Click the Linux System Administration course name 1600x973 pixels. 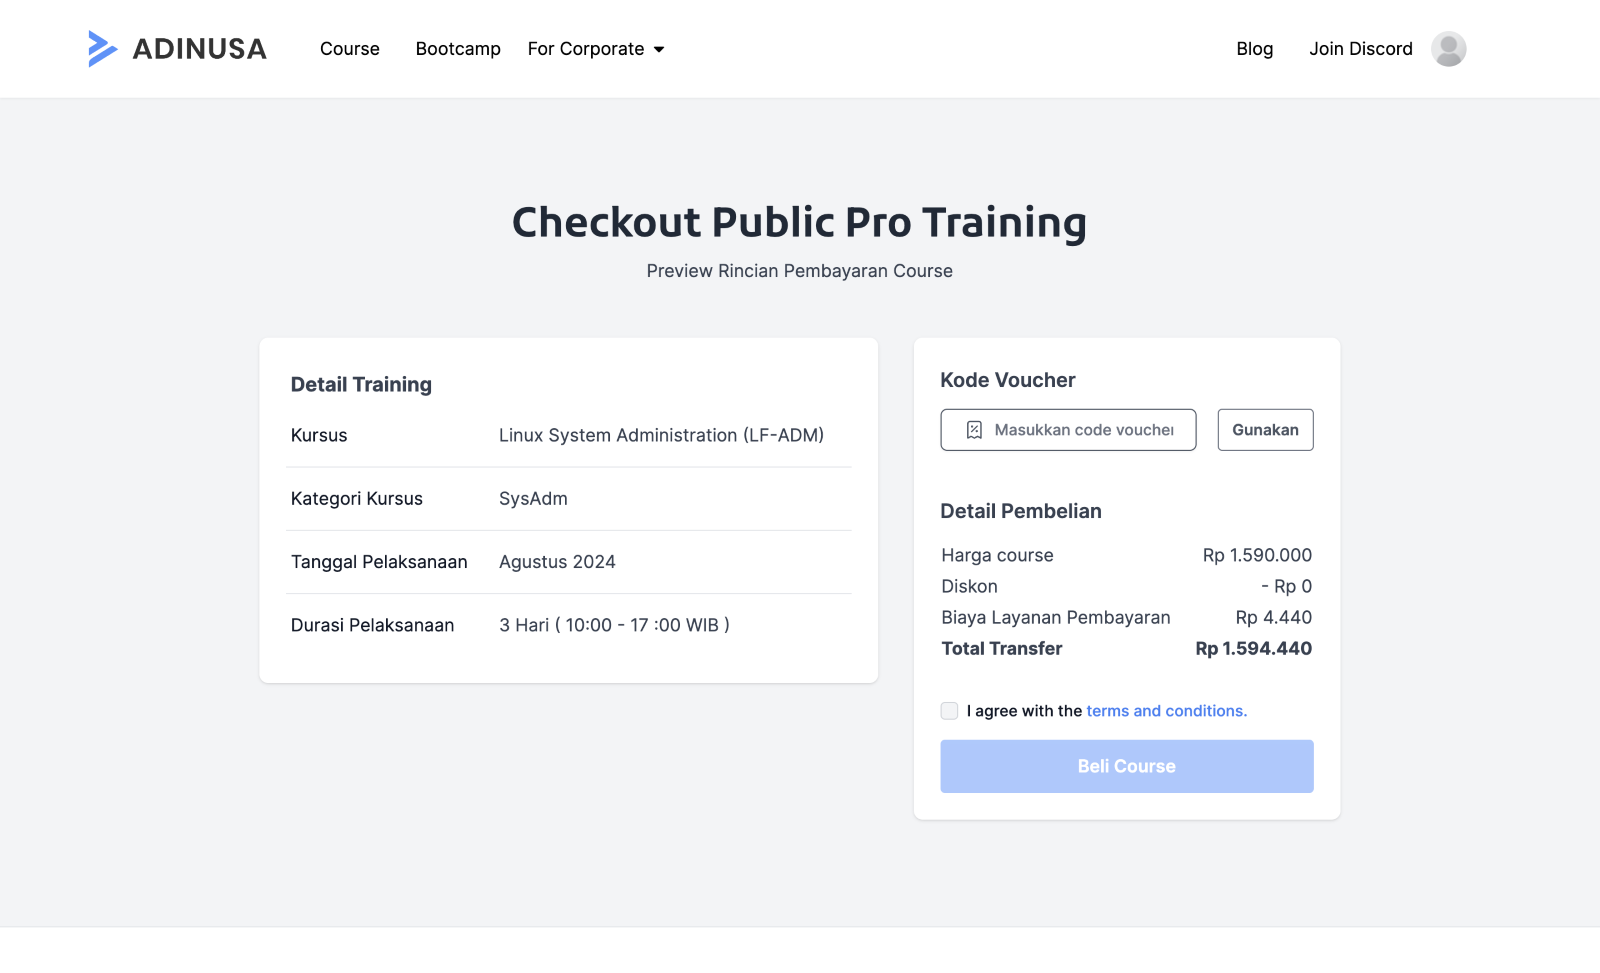[x=661, y=436]
